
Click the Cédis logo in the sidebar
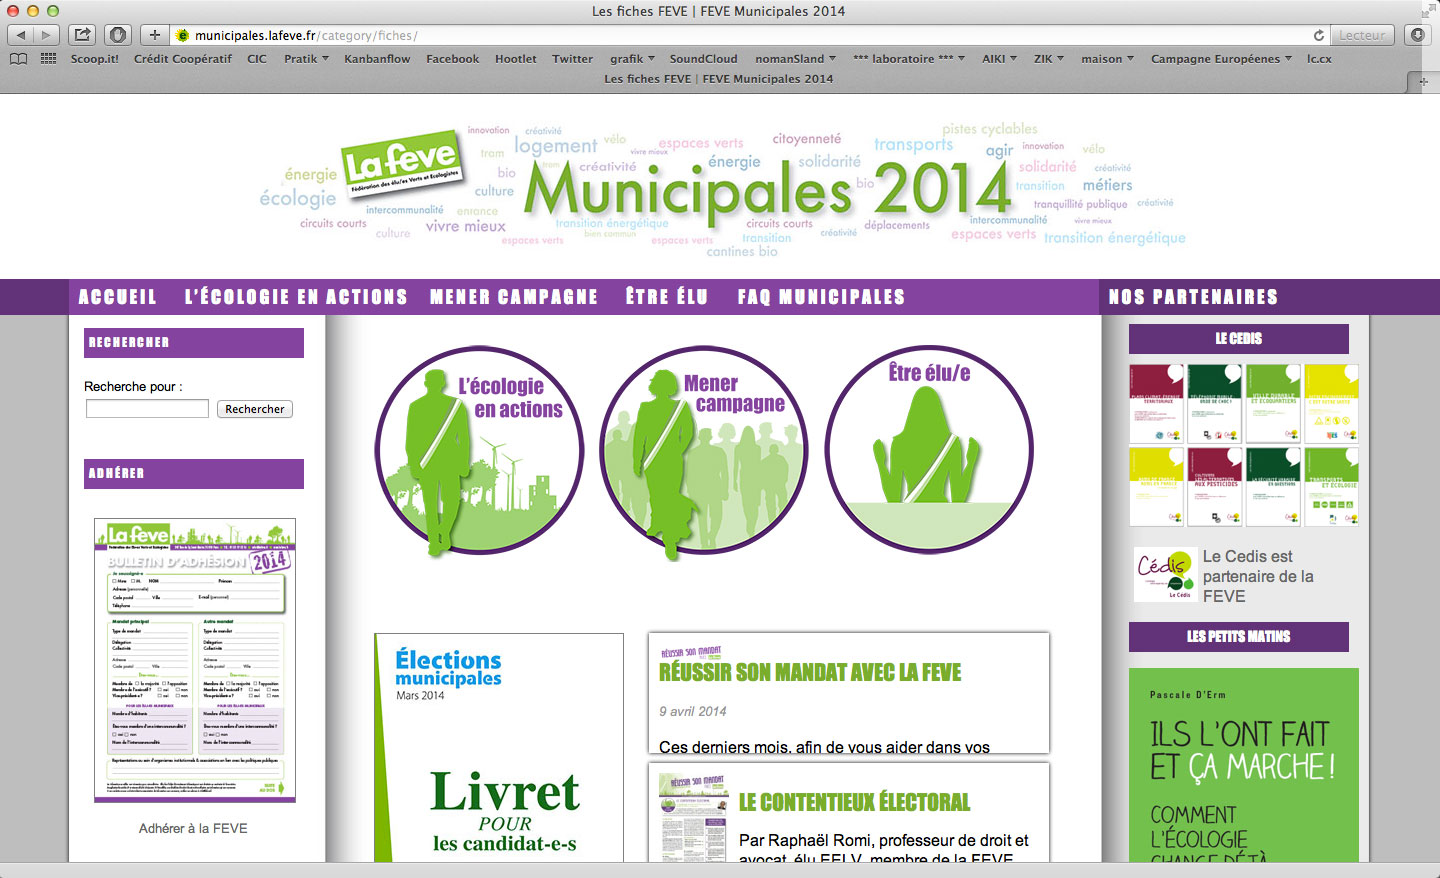(x=1165, y=574)
